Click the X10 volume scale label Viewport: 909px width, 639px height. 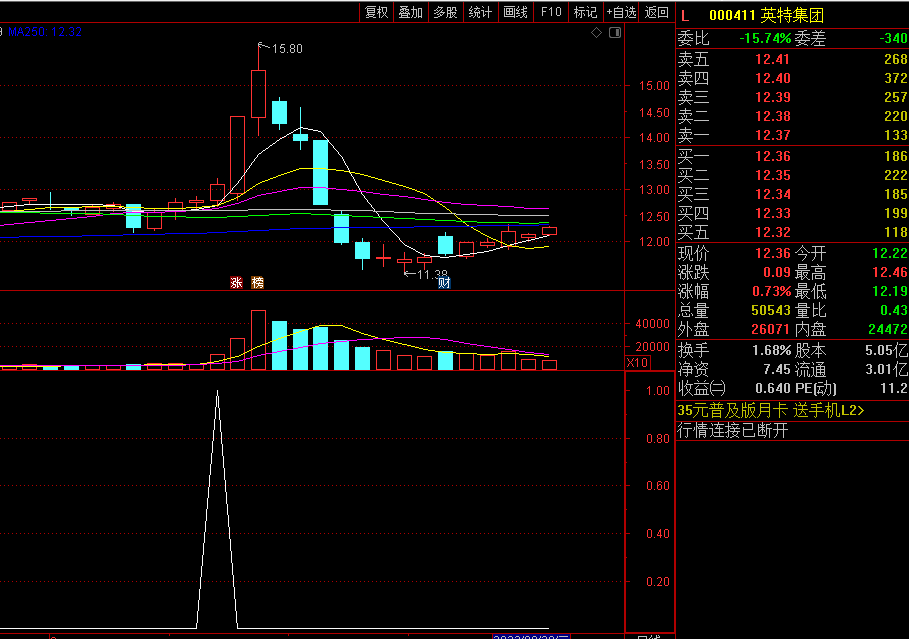click(638, 363)
